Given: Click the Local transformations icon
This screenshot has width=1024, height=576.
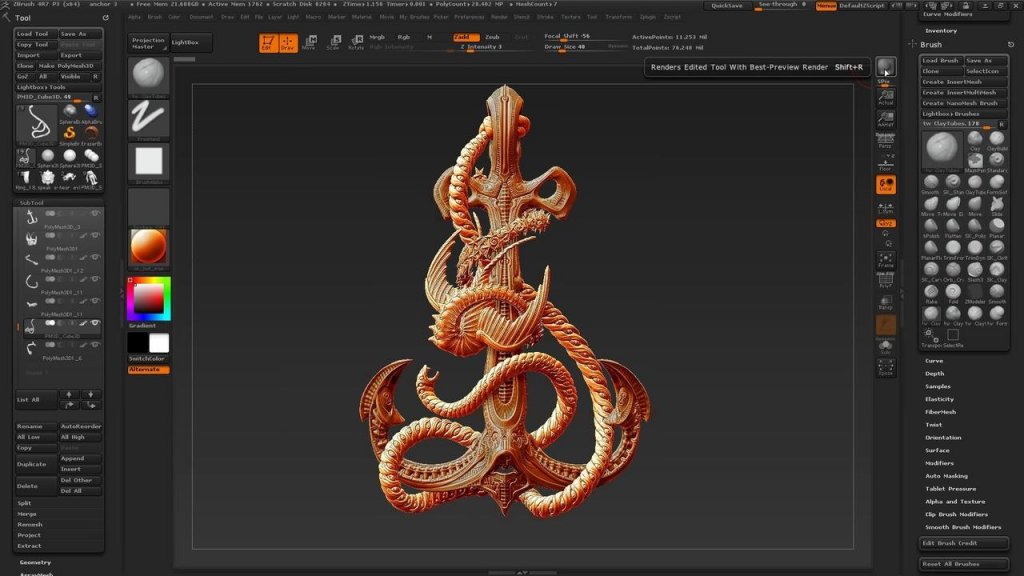Looking at the screenshot, I should pyautogui.click(x=886, y=185).
